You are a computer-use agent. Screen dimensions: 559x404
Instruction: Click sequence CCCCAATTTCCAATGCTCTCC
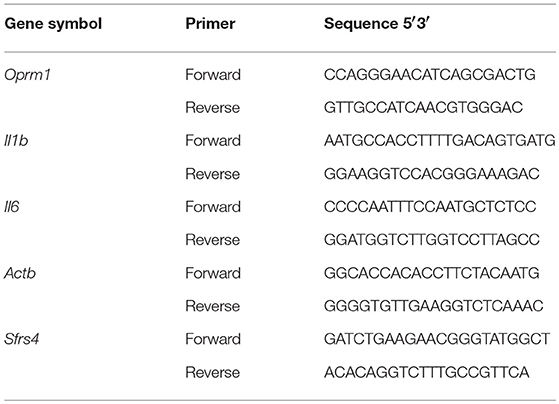tap(430, 207)
